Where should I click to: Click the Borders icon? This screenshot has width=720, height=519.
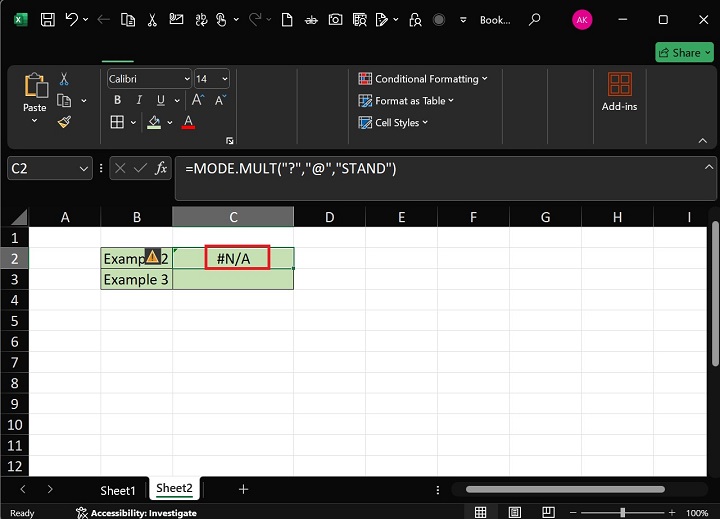(x=117, y=122)
